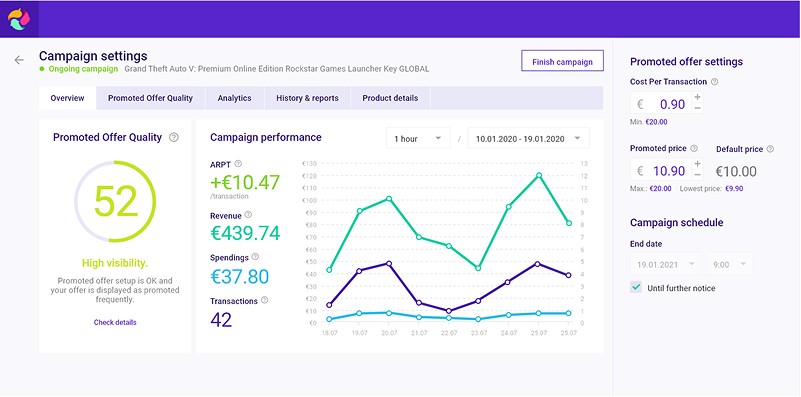Click the ARPT value +€10.47
The height and width of the screenshot is (397, 801).
[x=245, y=182]
